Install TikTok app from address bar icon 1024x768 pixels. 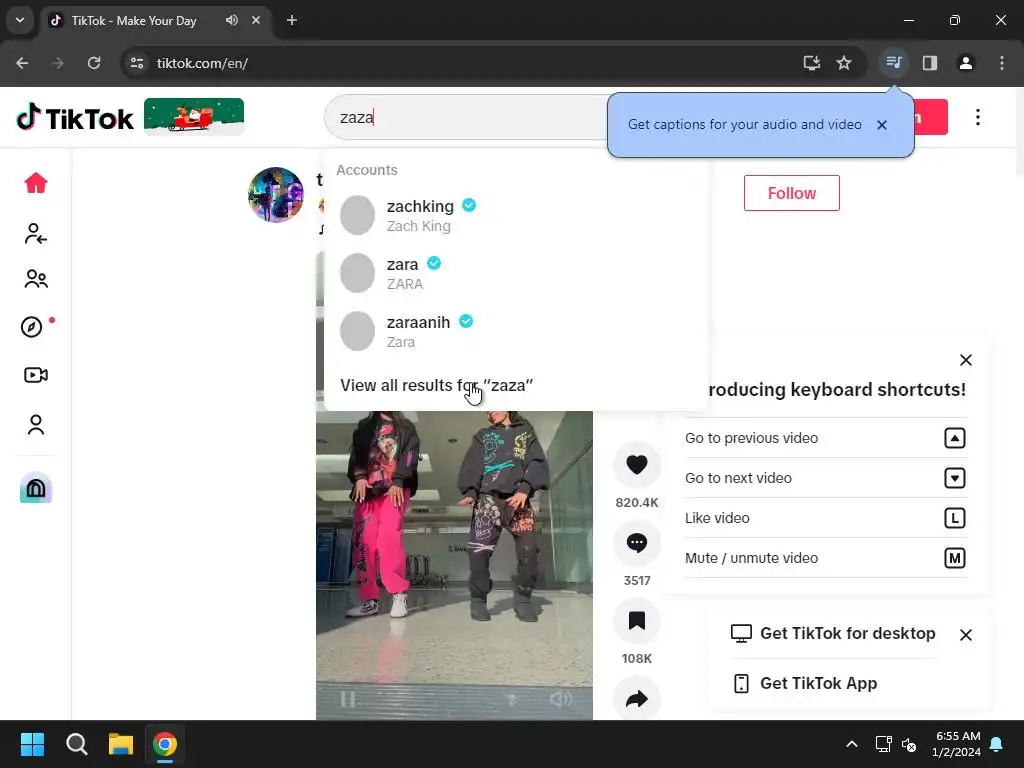pos(812,63)
